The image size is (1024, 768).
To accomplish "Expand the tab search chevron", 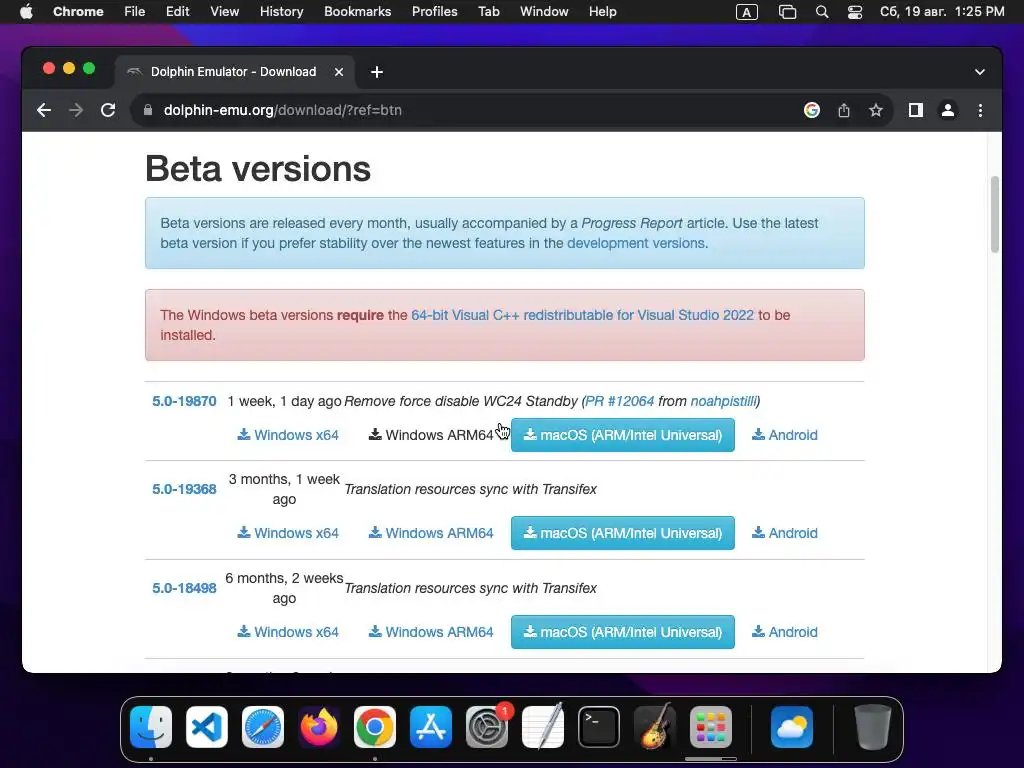I will click(980, 72).
